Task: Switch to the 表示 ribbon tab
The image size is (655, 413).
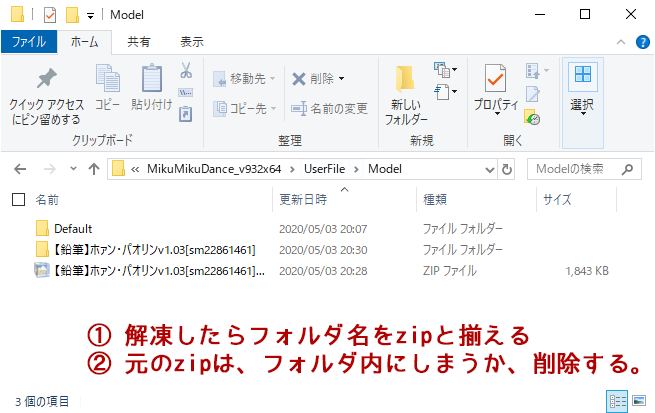Action: [191, 43]
